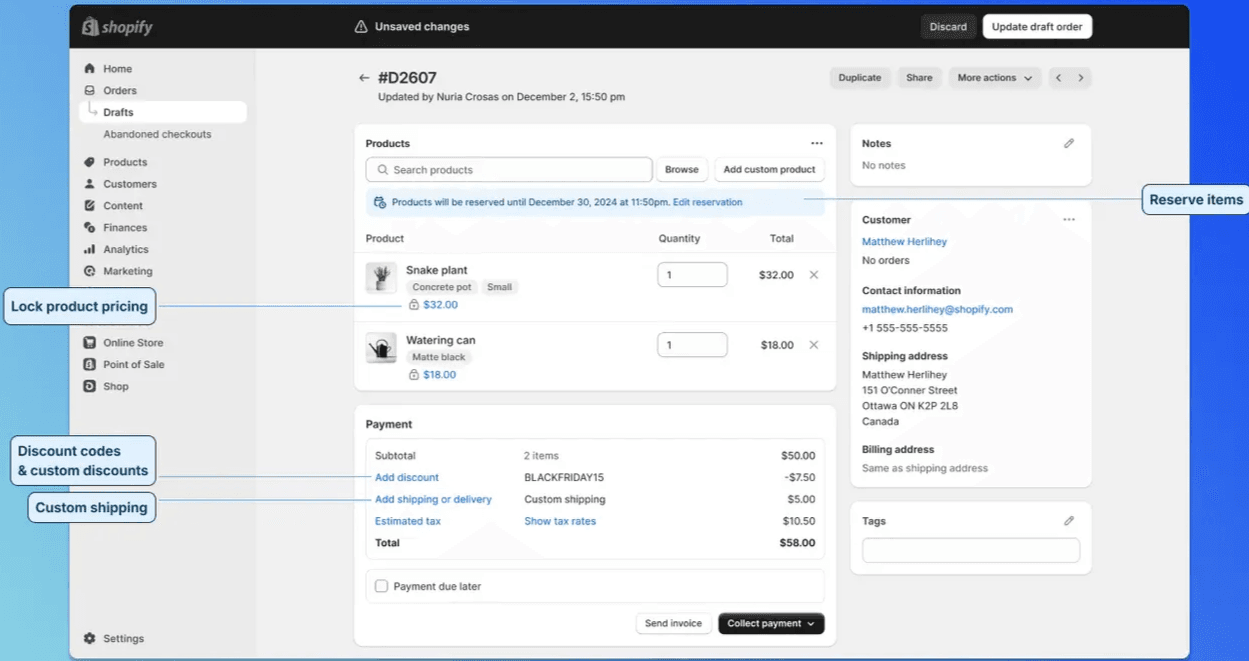1249x661 pixels.
Task: Click the Settings gear icon
Action: 90,639
